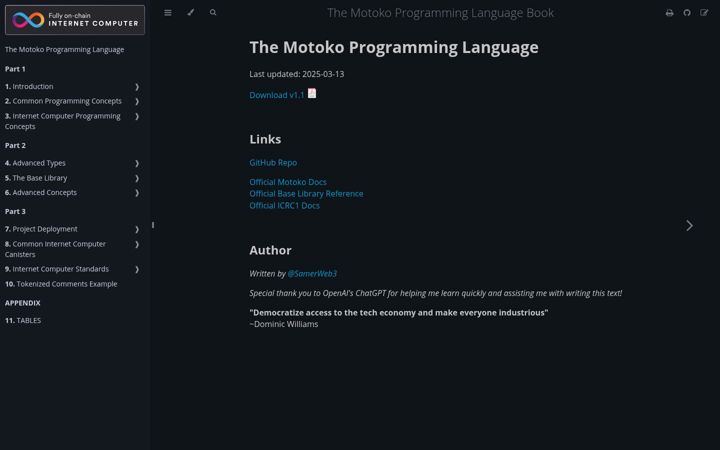Open chapter 11 TABLES
720x450 pixels.
point(23,321)
